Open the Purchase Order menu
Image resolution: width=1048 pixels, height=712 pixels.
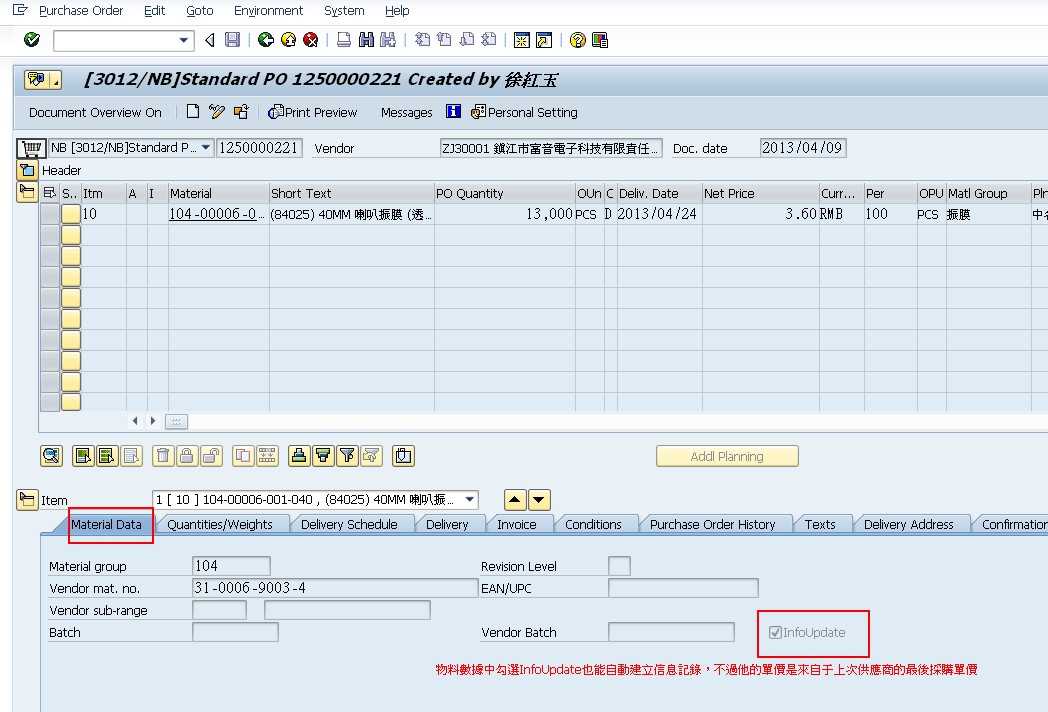point(81,11)
